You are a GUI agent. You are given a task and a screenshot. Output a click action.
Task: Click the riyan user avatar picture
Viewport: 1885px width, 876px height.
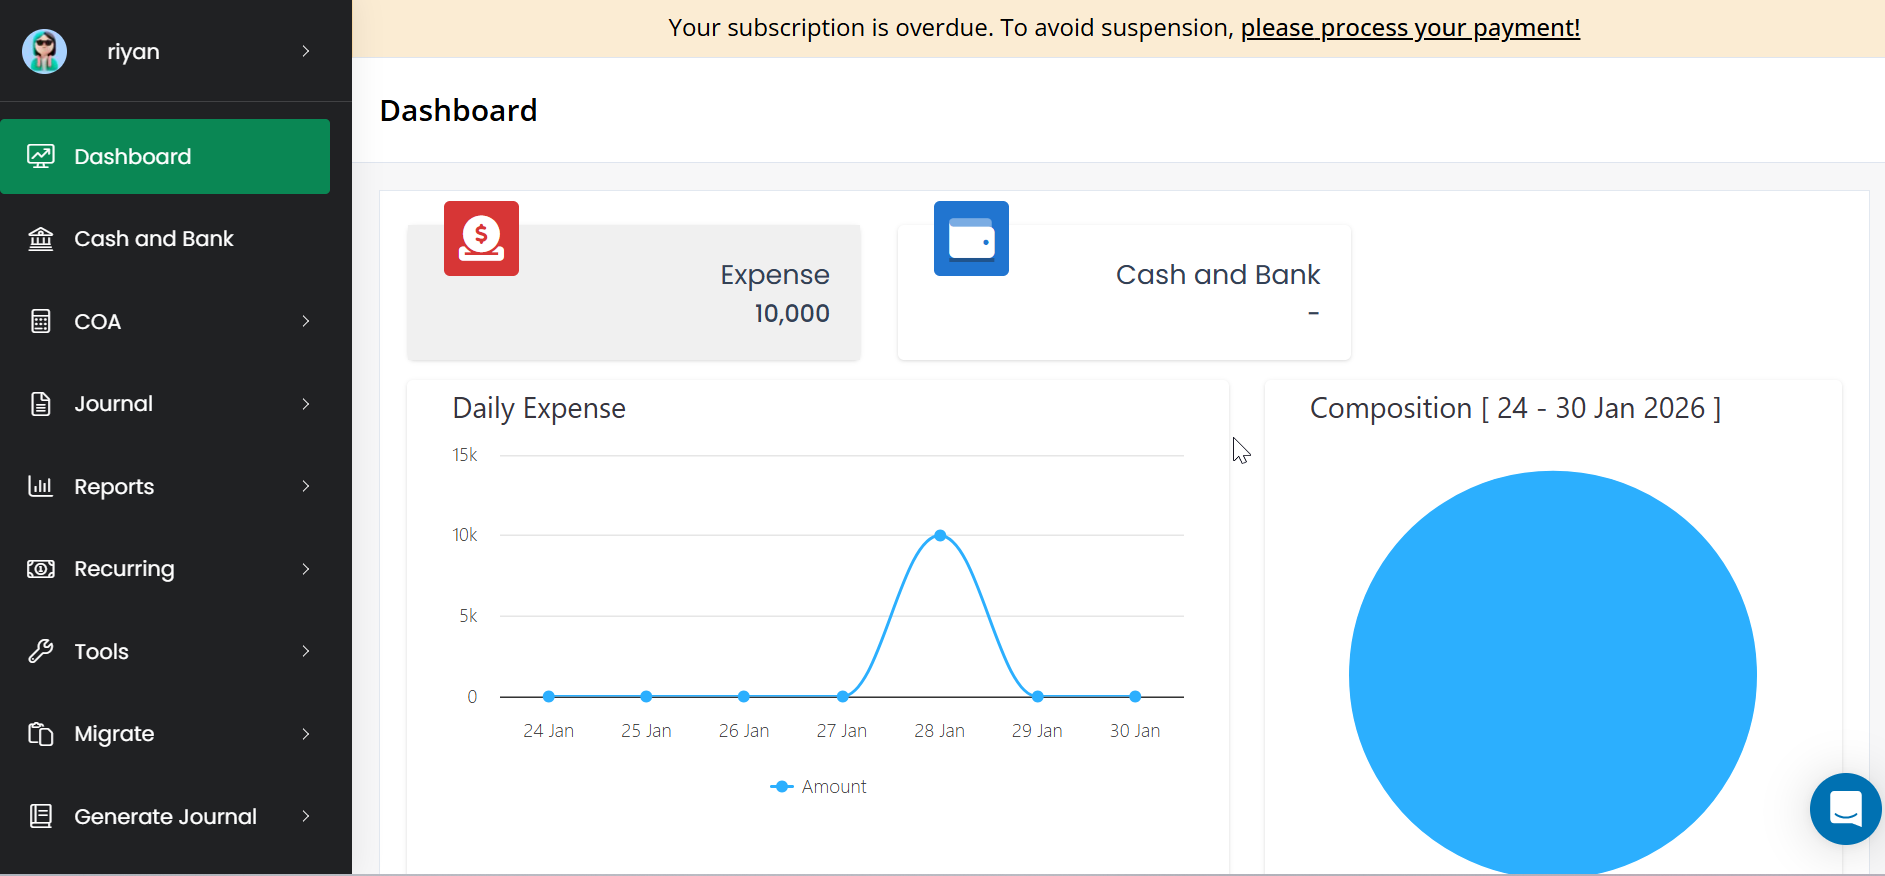click(45, 51)
